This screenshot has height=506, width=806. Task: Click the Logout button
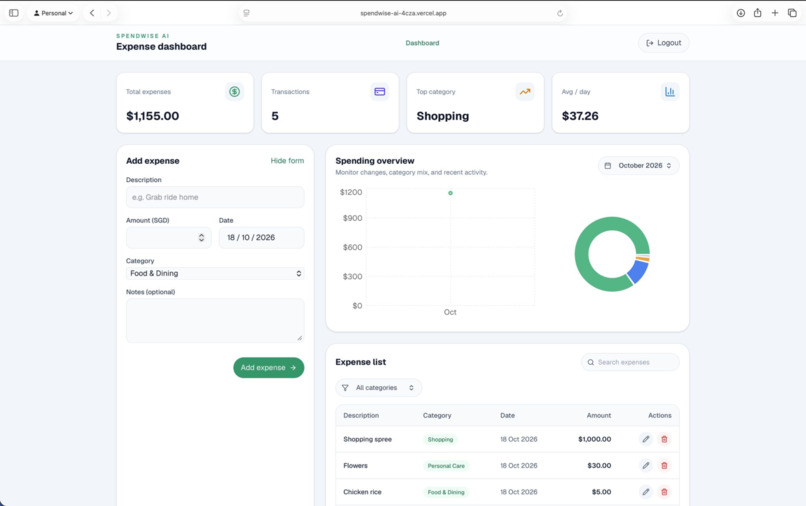coord(664,43)
